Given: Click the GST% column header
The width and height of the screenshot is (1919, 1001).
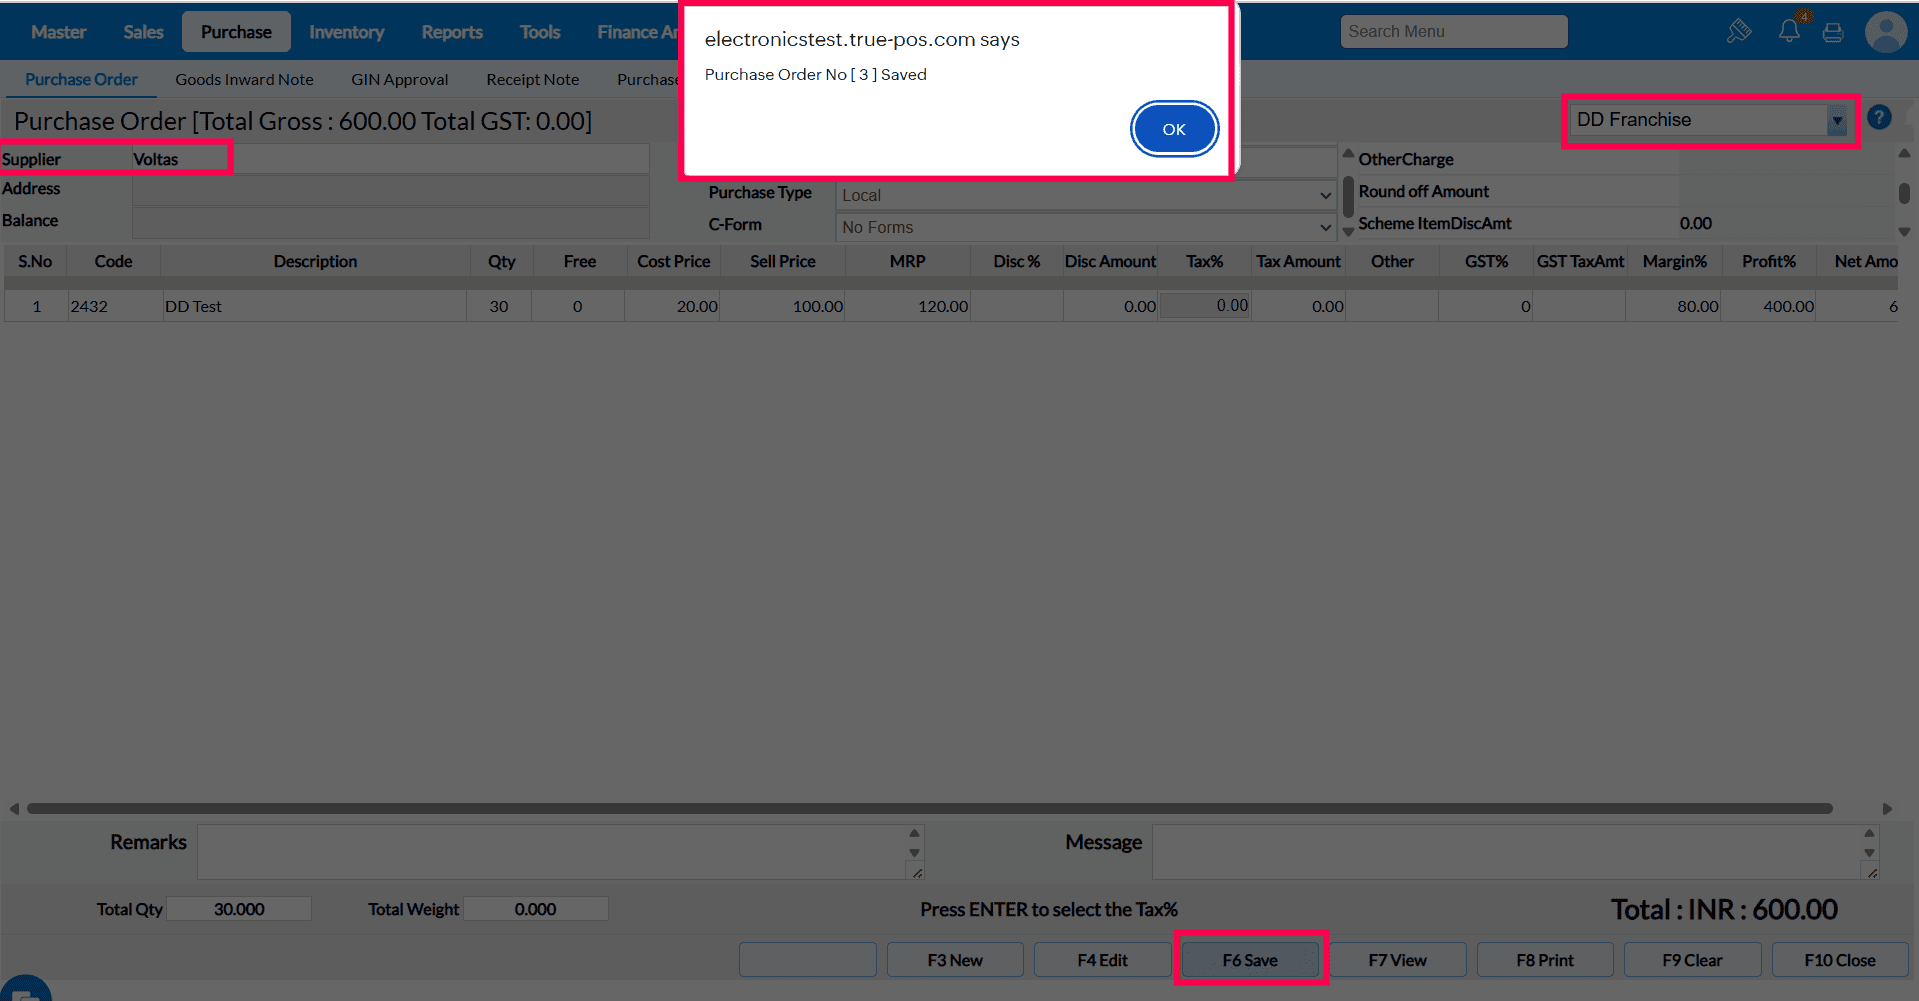Looking at the screenshot, I should click(x=1486, y=261).
